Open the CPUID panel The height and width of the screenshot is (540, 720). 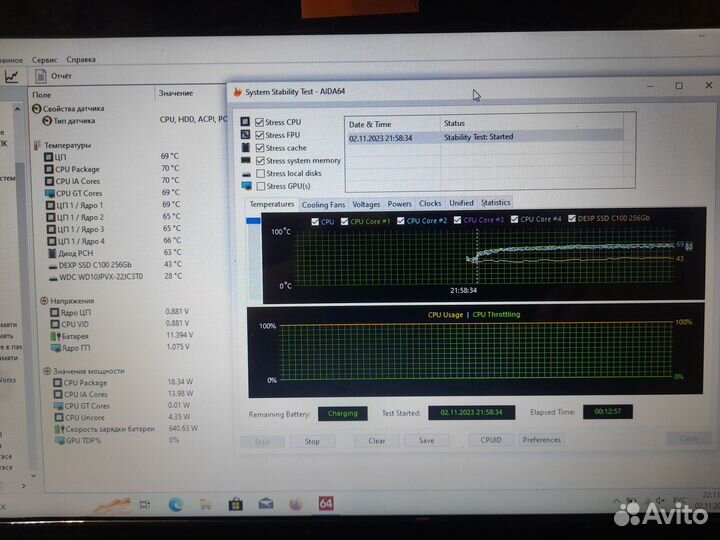coord(491,440)
